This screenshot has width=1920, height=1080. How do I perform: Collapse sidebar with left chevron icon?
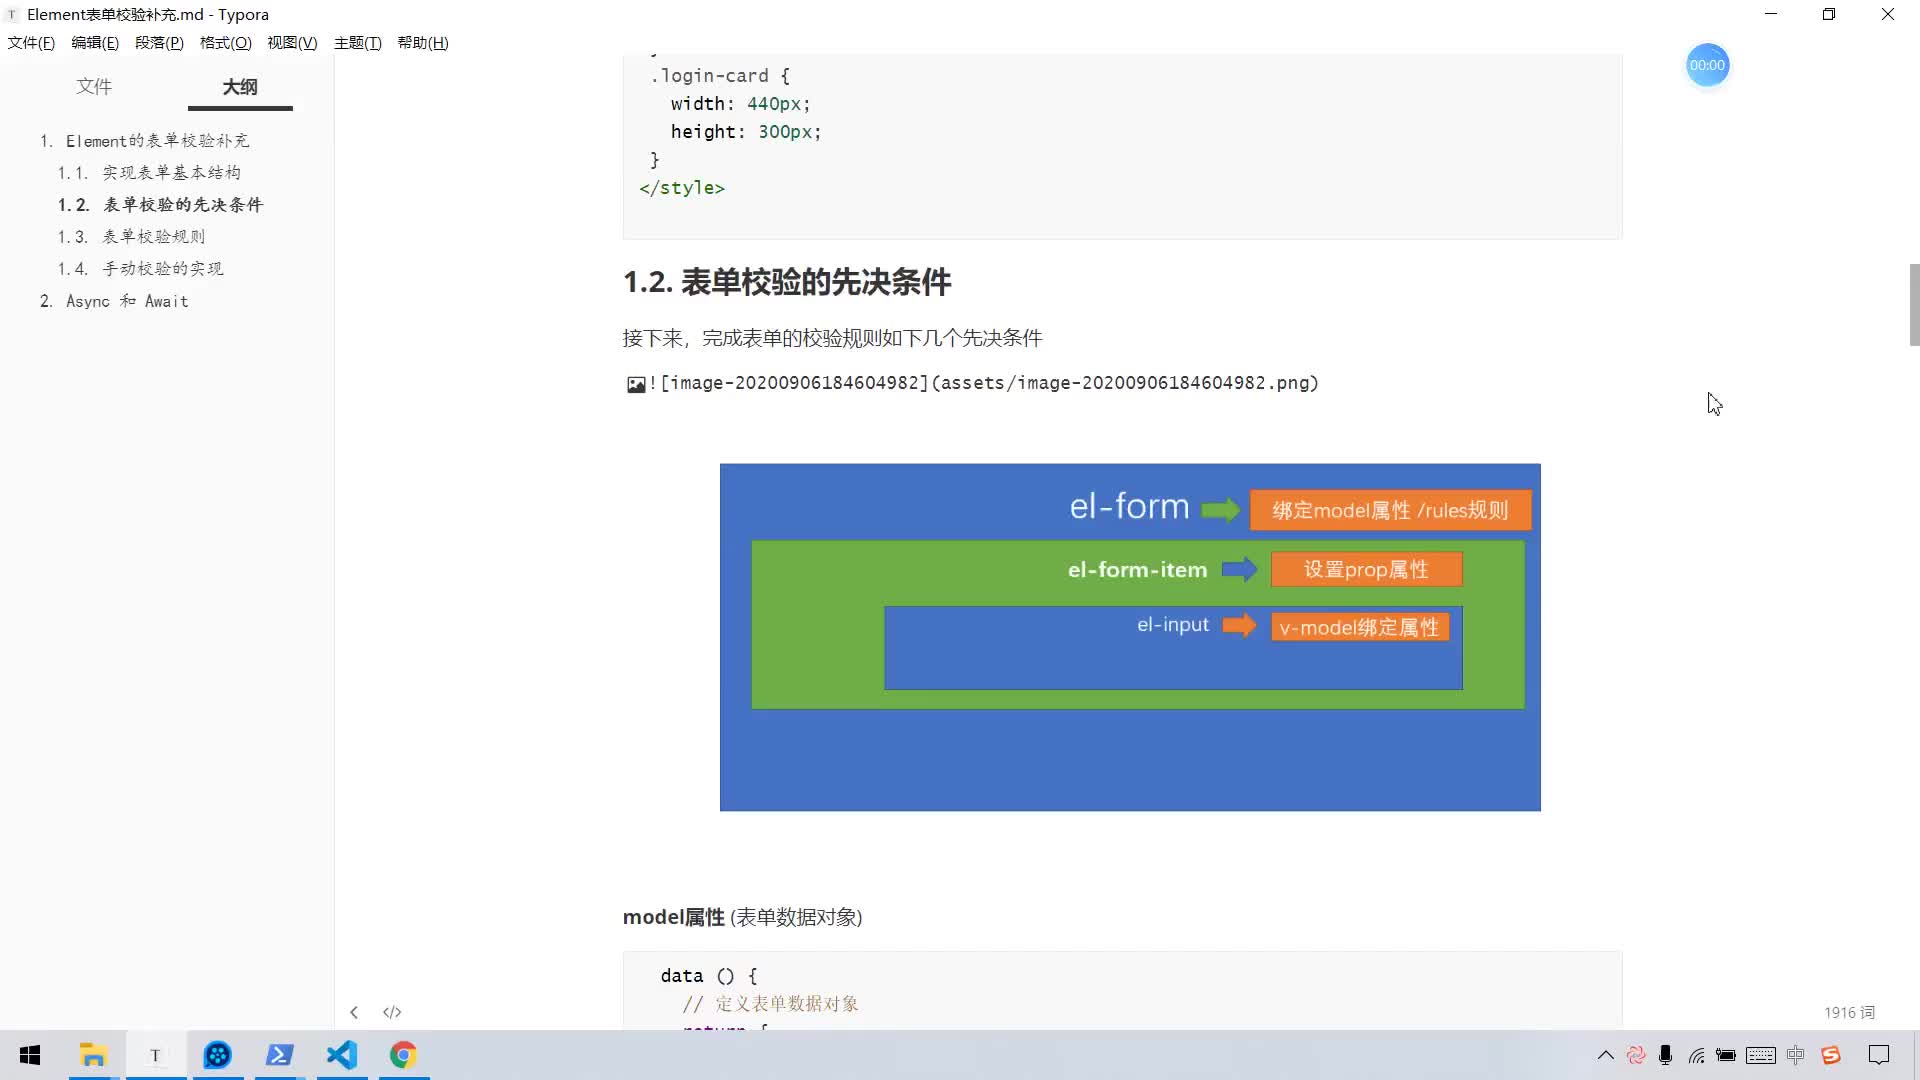point(354,1012)
